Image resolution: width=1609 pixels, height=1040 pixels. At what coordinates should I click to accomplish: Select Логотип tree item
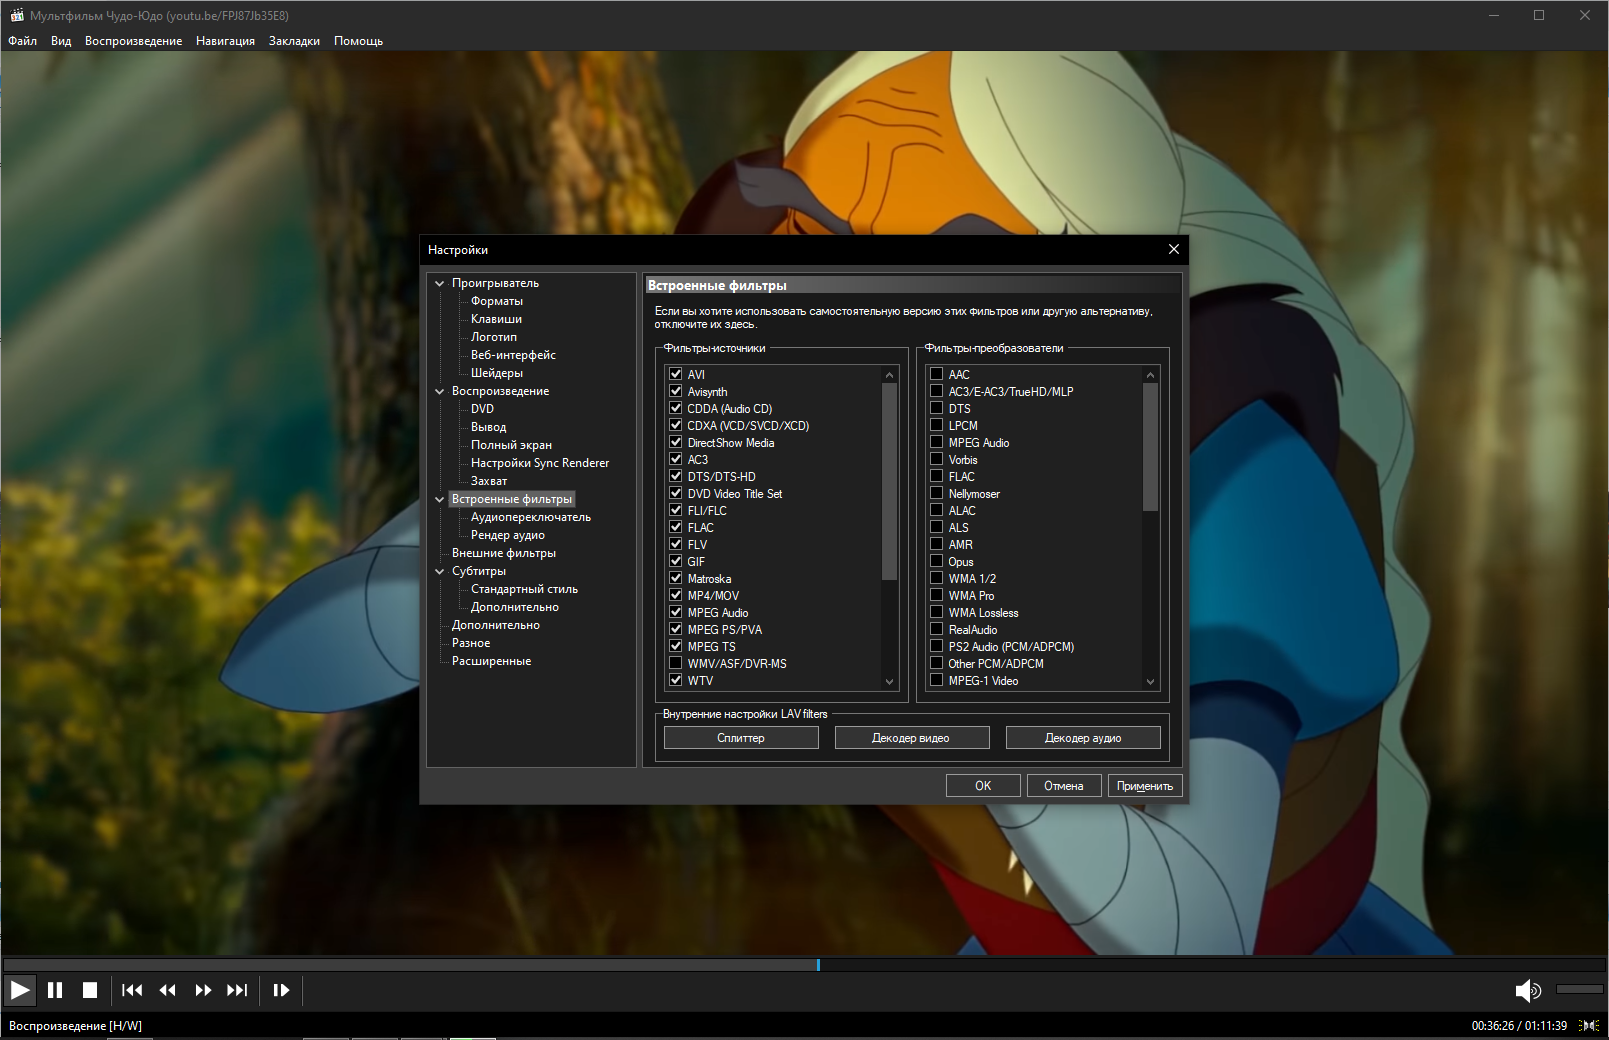(494, 337)
